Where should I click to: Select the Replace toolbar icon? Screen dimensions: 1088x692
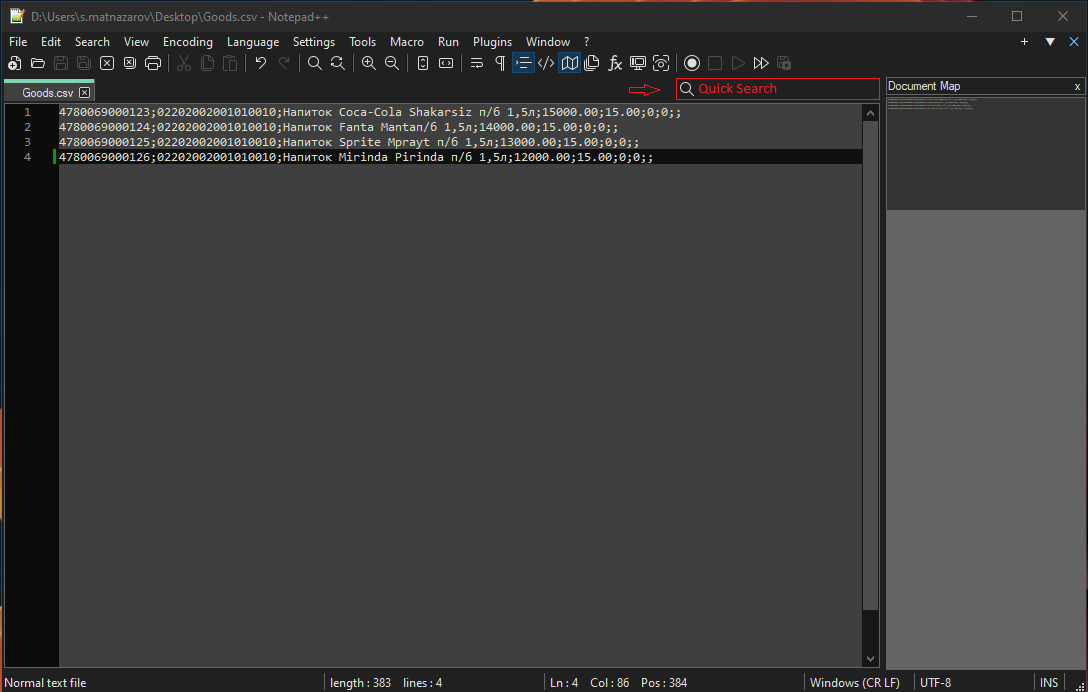tap(338, 63)
